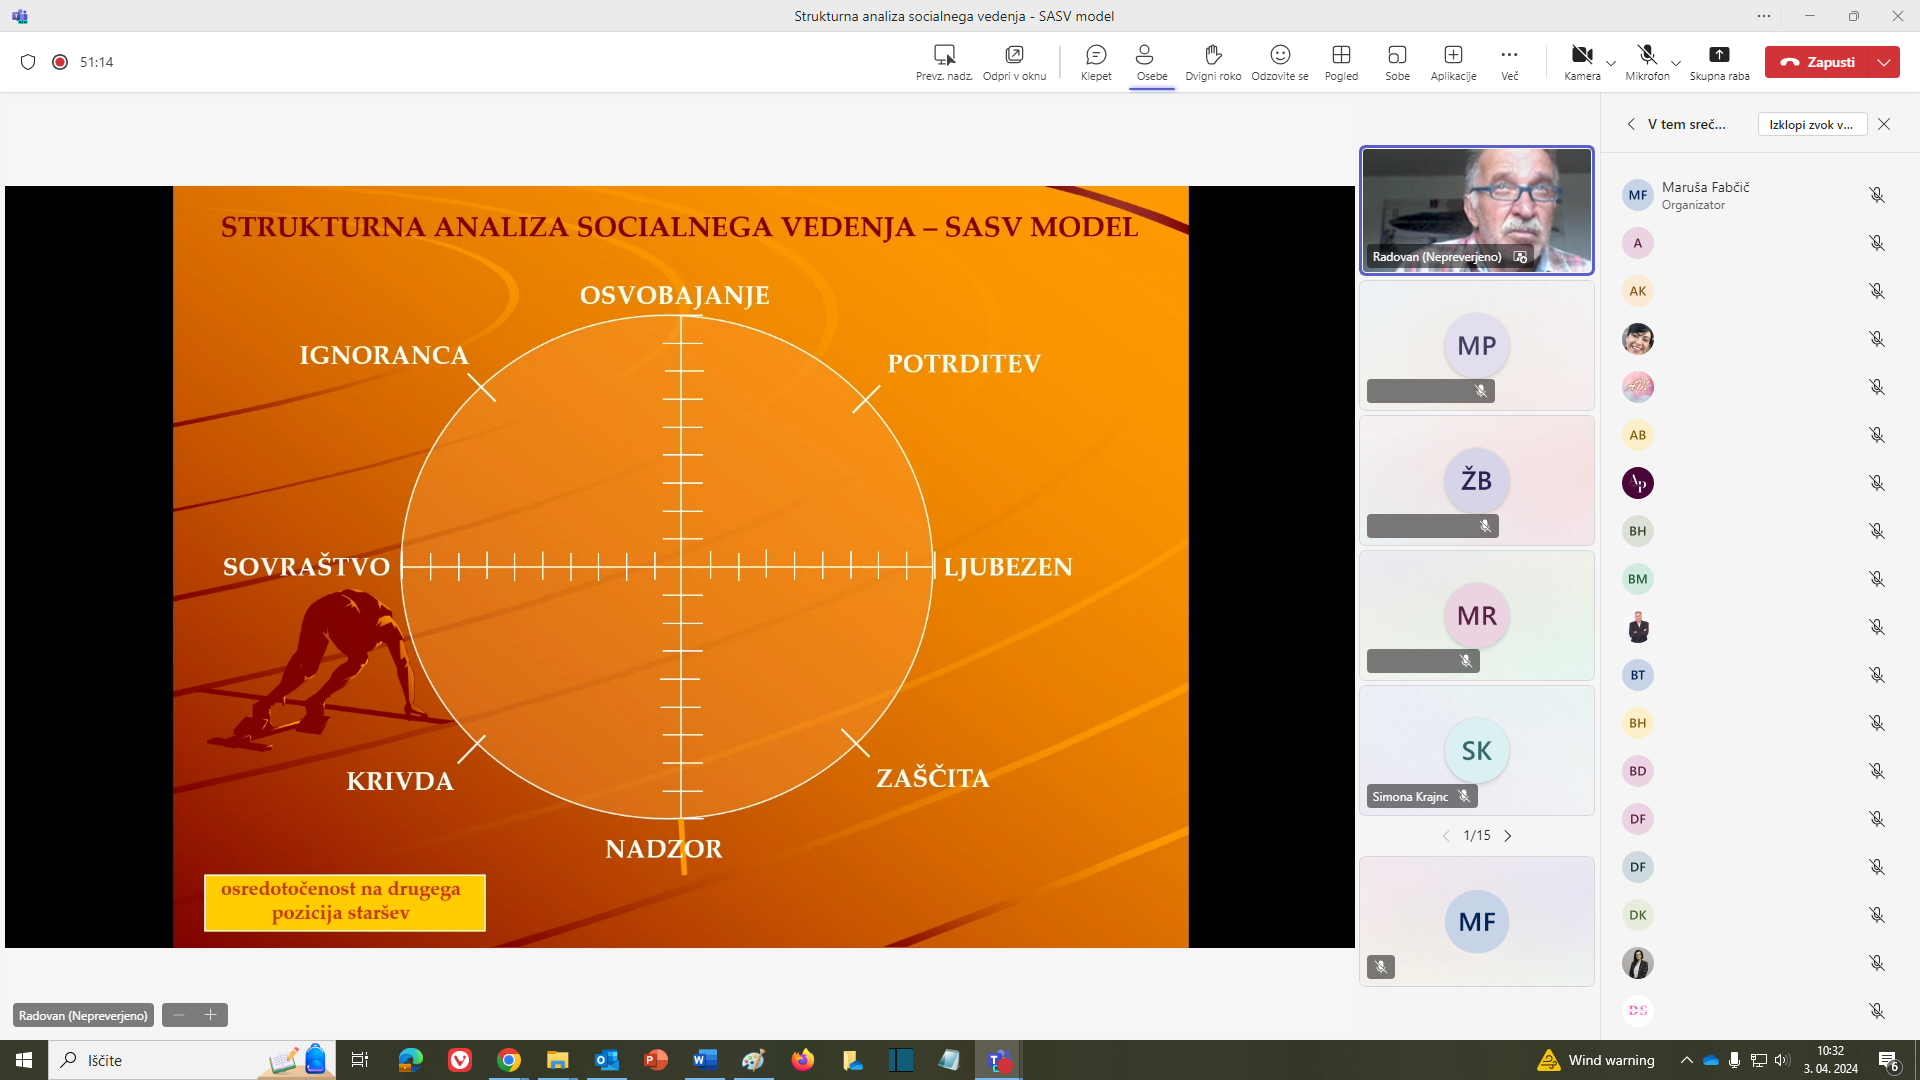
Task: Unmute the Mikrofon microphone
Action: pyautogui.click(x=1647, y=62)
